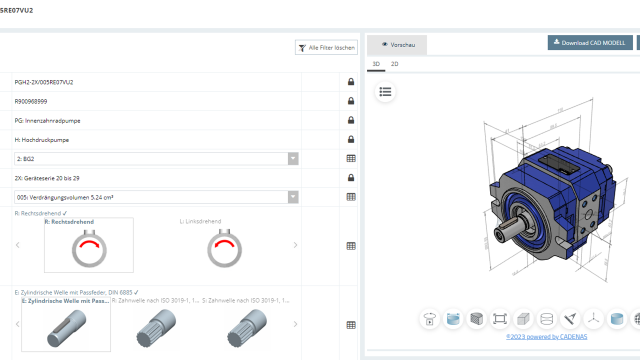Screen dimensions: 640x360
Task: Switch to the 2D view tab
Action: [x=394, y=64]
